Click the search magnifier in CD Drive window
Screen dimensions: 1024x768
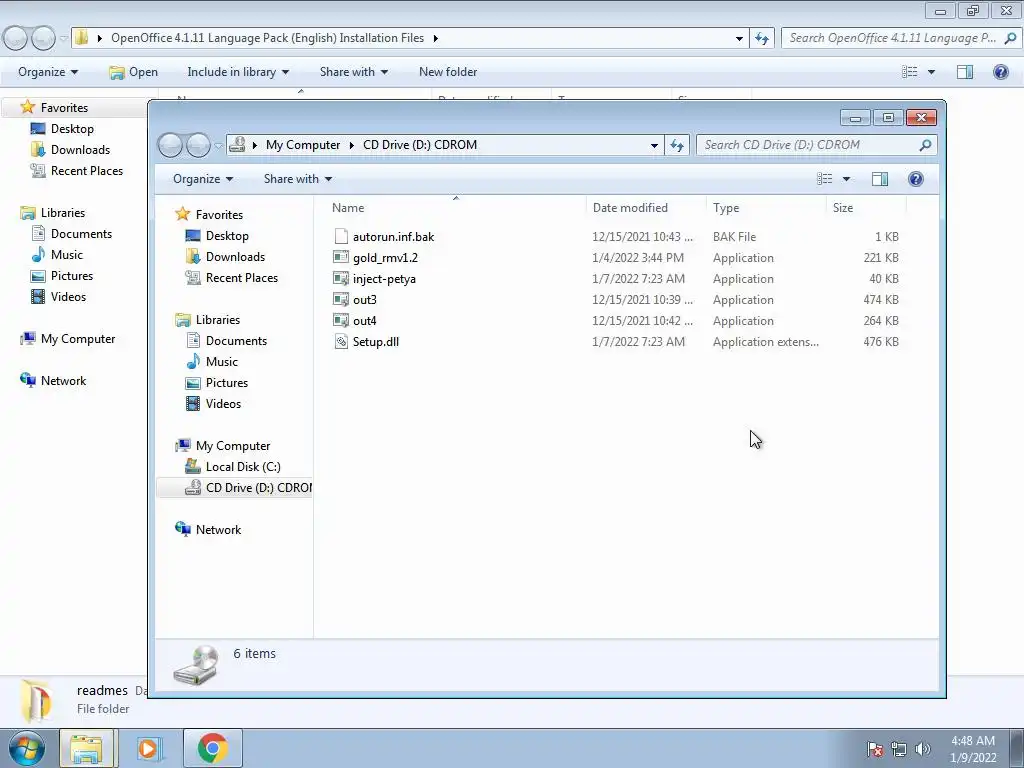[x=925, y=145]
